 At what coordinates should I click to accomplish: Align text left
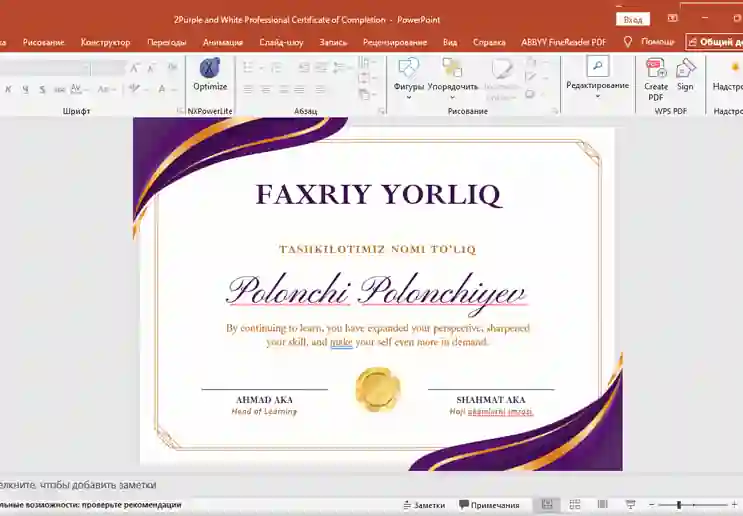point(248,89)
